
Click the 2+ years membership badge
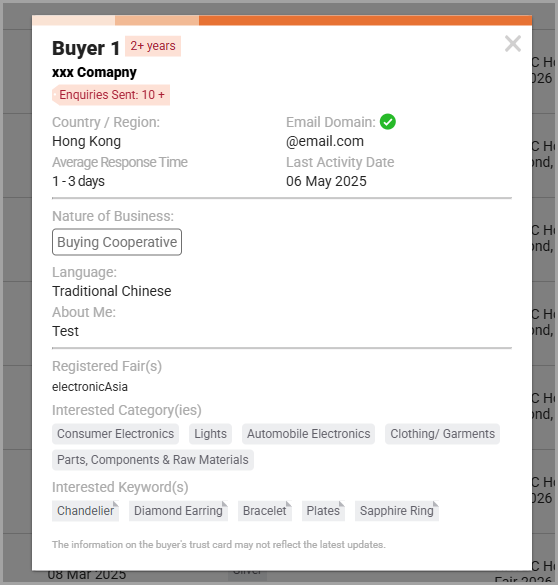[153, 46]
